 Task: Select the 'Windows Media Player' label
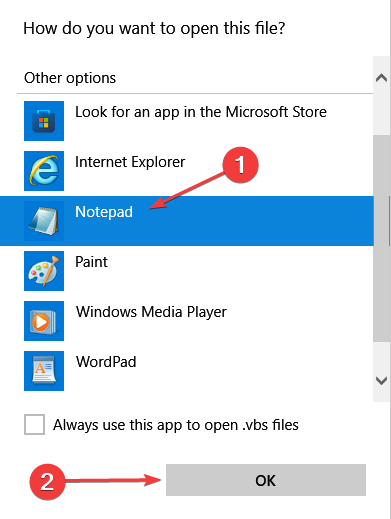(x=151, y=312)
